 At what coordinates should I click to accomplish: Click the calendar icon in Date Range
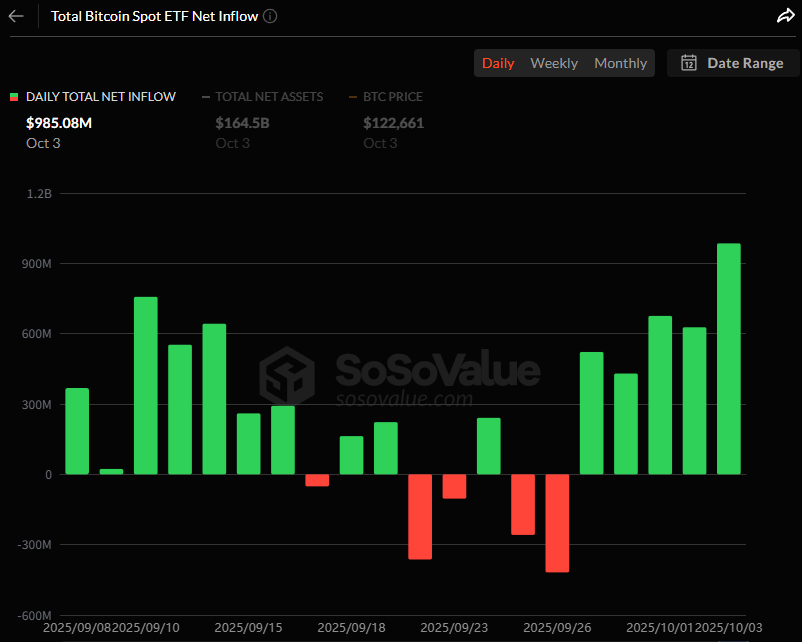coord(689,63)
